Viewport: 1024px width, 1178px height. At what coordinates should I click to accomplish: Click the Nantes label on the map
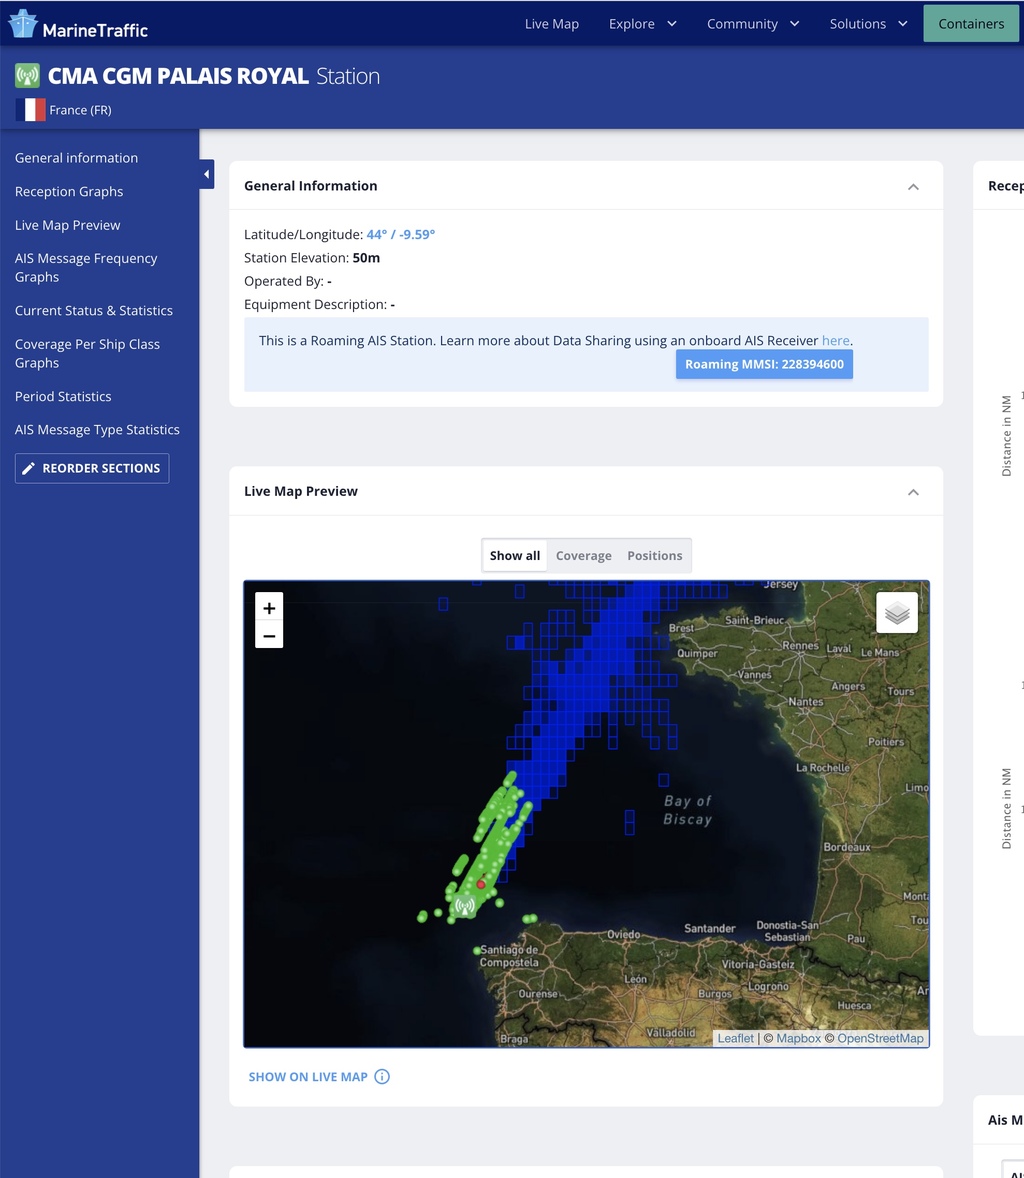click(805, 702)
